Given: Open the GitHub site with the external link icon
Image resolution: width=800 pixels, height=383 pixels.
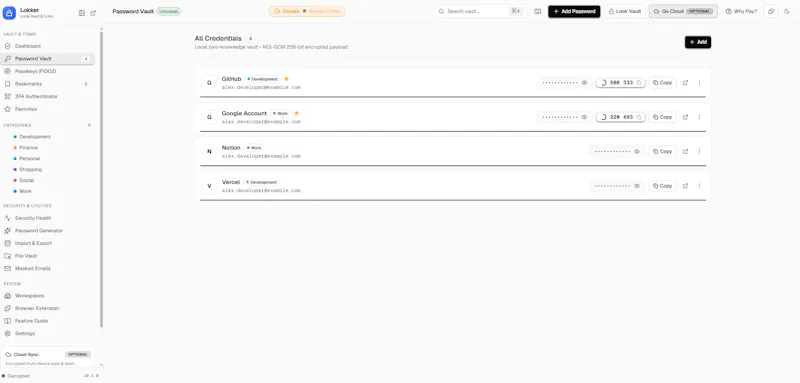Looking at the screenshot, I should tap(685, 83).
